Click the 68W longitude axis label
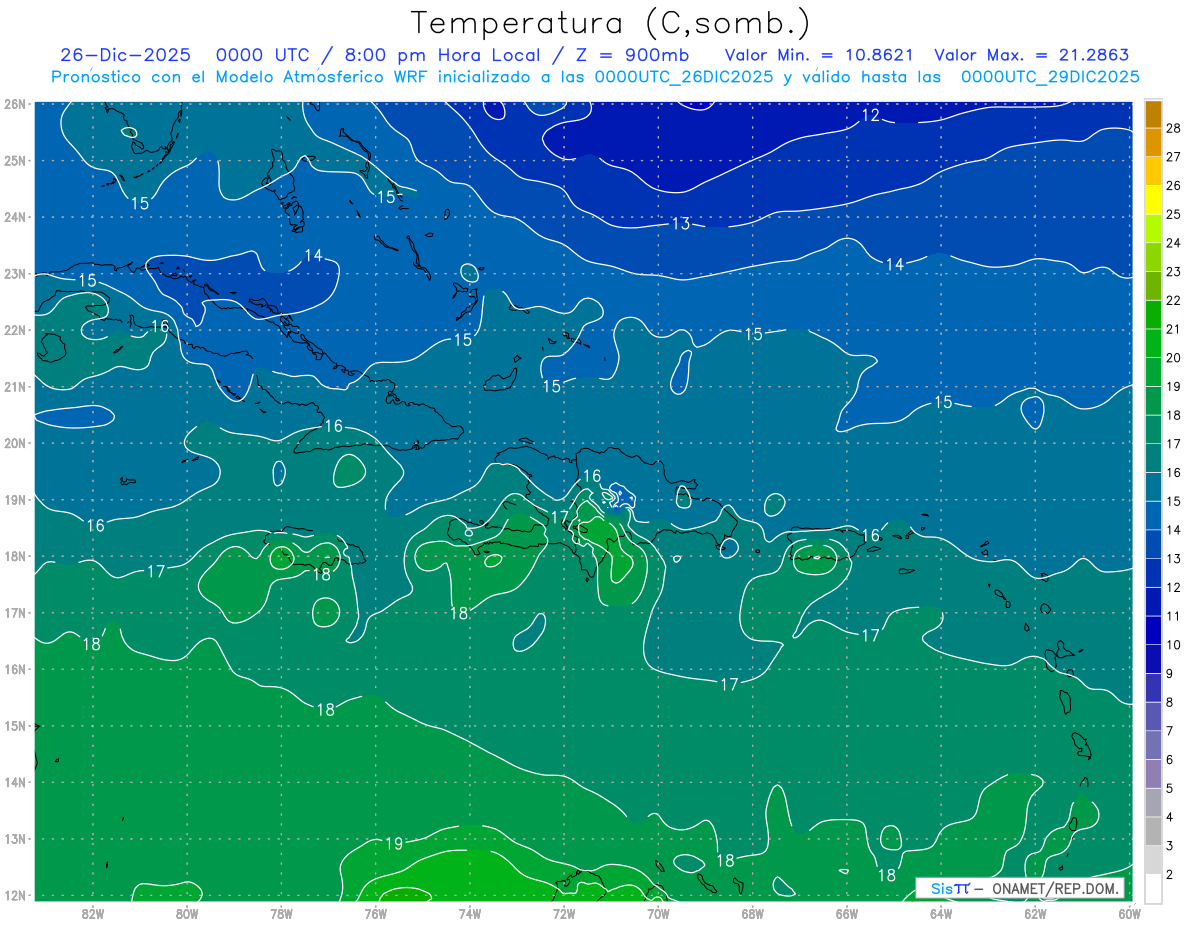 coord(753,912)
